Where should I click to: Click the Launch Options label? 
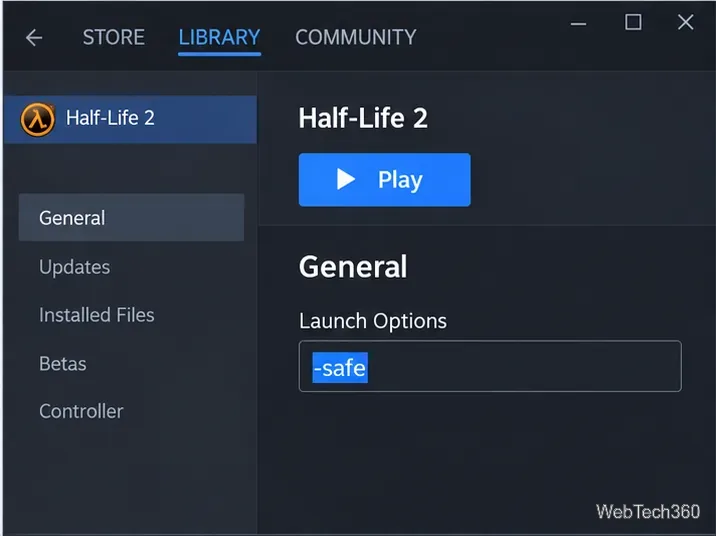373,321
